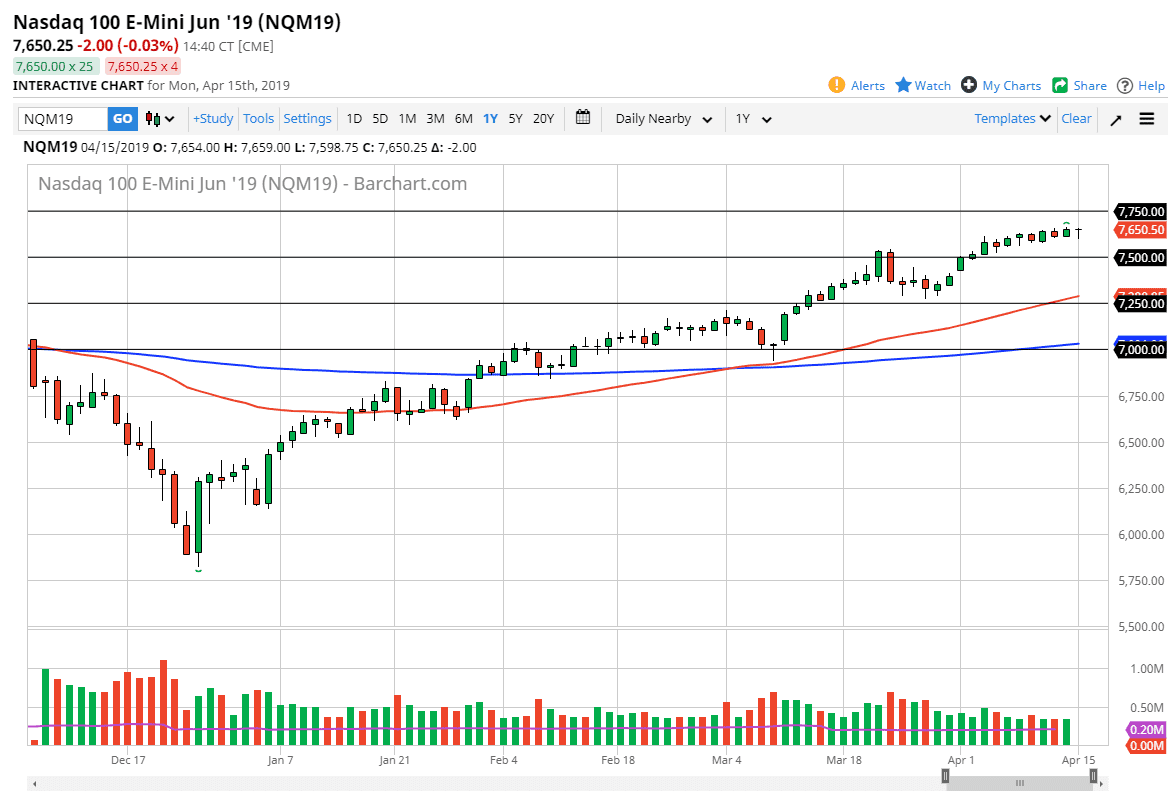Screen dimensions: 1174x796
Task: Open My Charts via plus icon
Action: pyautogui.click(x=967, y=85)
